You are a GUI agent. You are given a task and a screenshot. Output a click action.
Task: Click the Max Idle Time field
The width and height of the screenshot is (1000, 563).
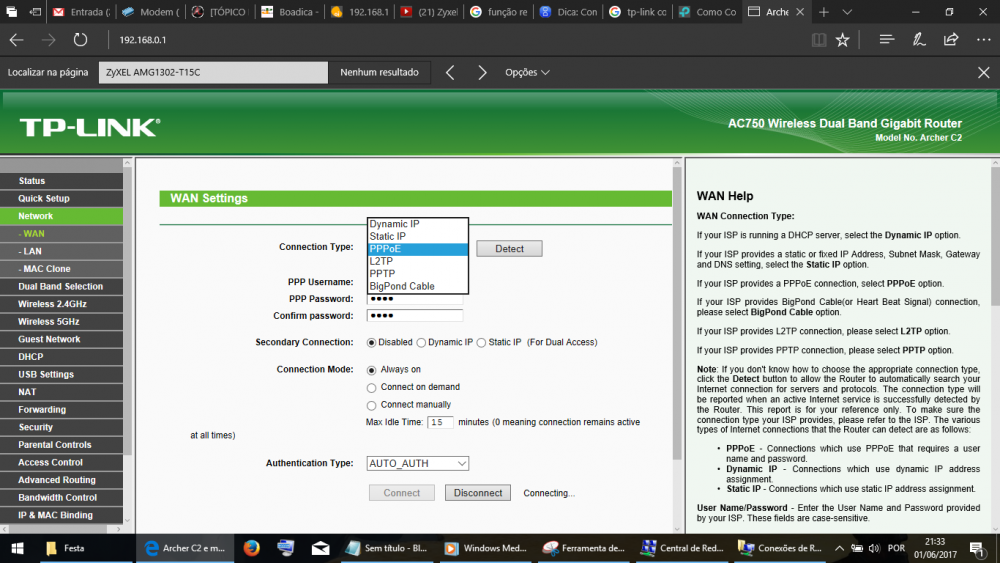tap(440, 423)
